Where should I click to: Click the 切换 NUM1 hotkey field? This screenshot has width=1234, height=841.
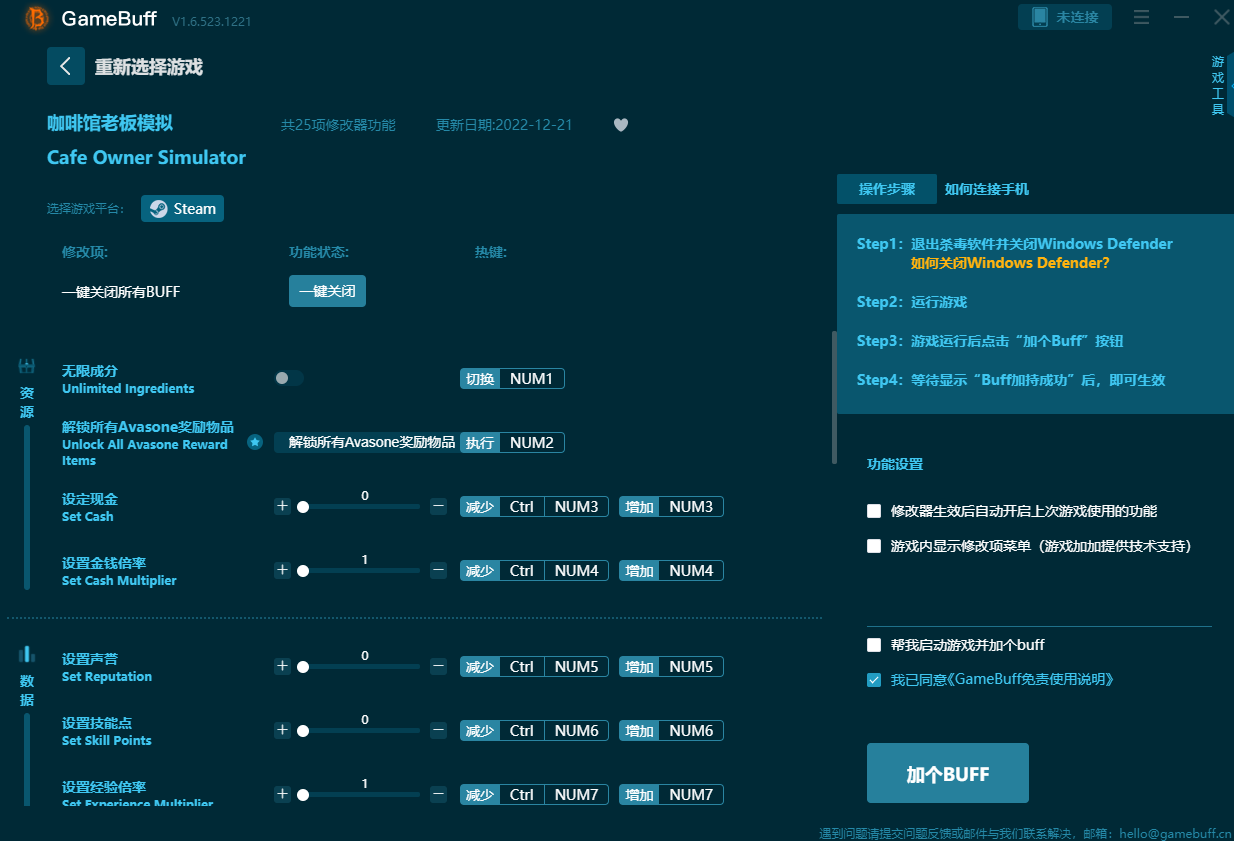512,379
